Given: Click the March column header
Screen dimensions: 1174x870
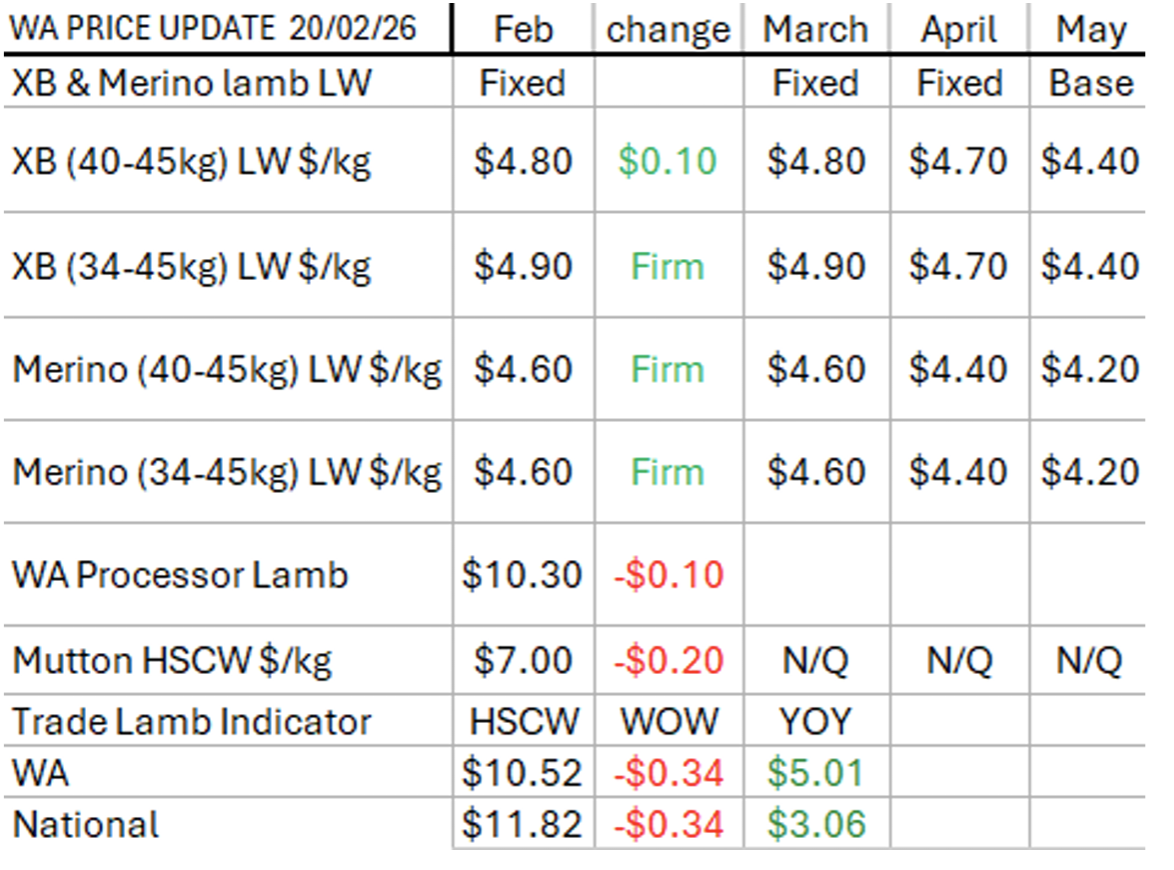Looking at the screenshot, I should (815, 30).
